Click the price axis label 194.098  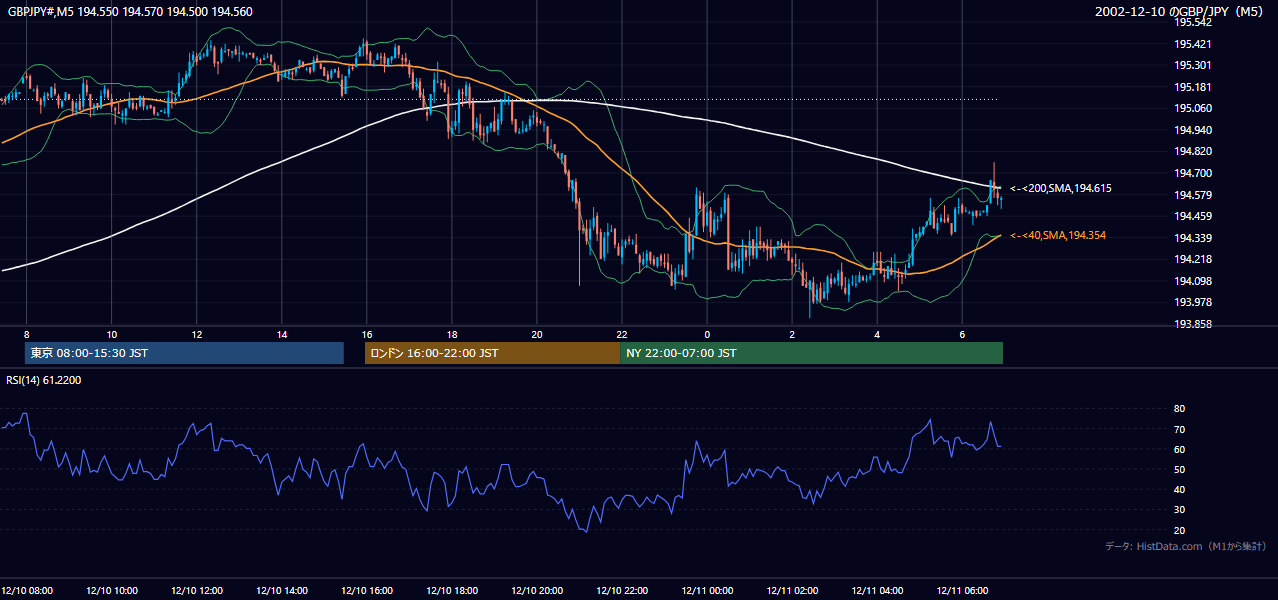pos(1192,281)
